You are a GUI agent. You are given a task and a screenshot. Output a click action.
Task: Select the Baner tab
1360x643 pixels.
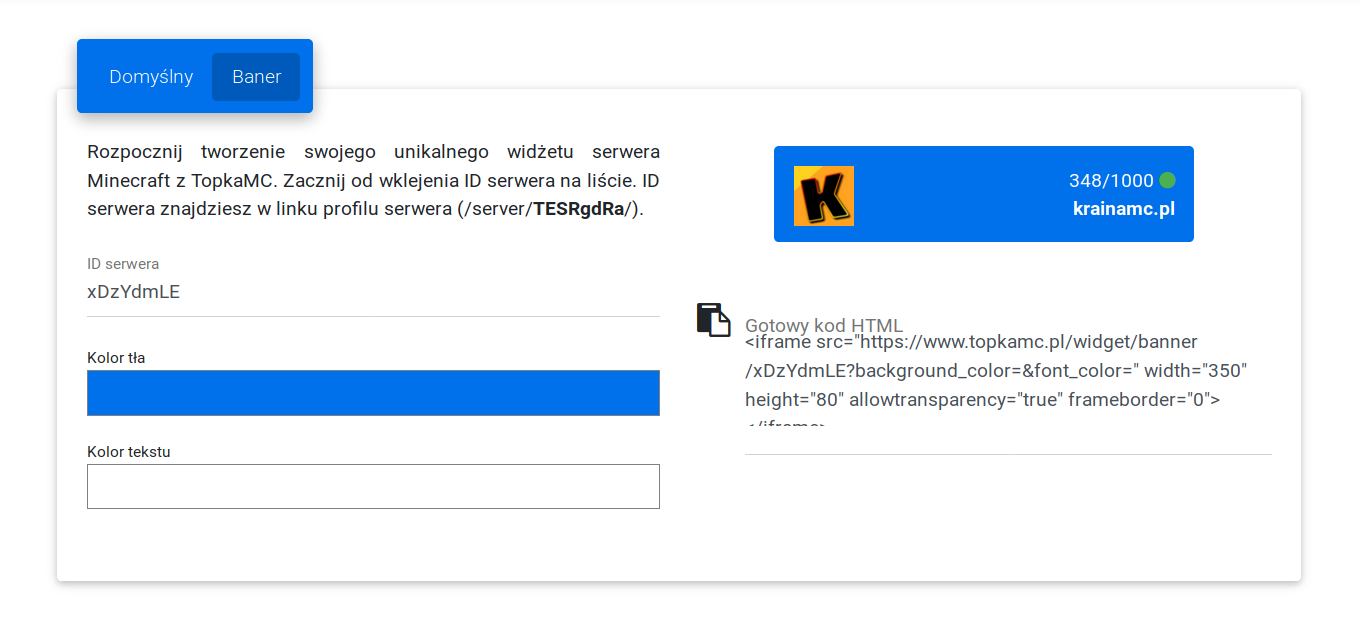click(256, 77)
